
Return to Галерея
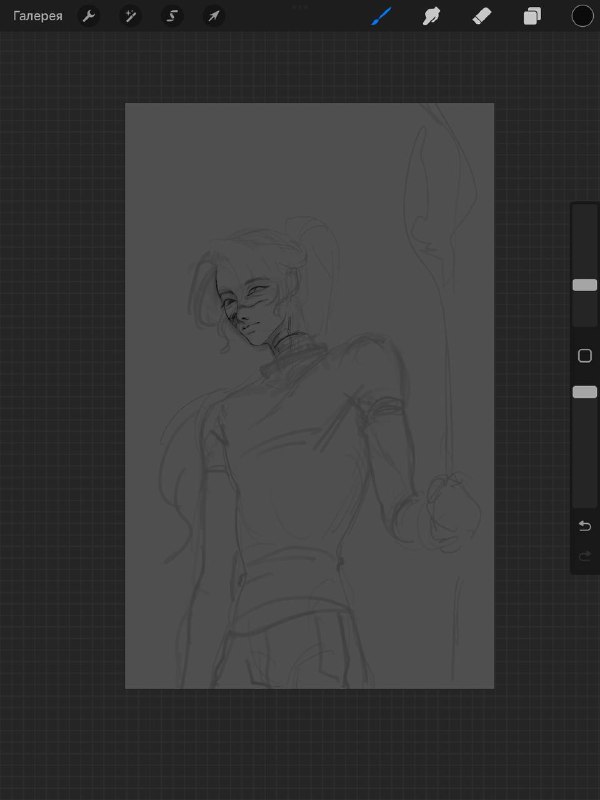(x=38, y=16)
